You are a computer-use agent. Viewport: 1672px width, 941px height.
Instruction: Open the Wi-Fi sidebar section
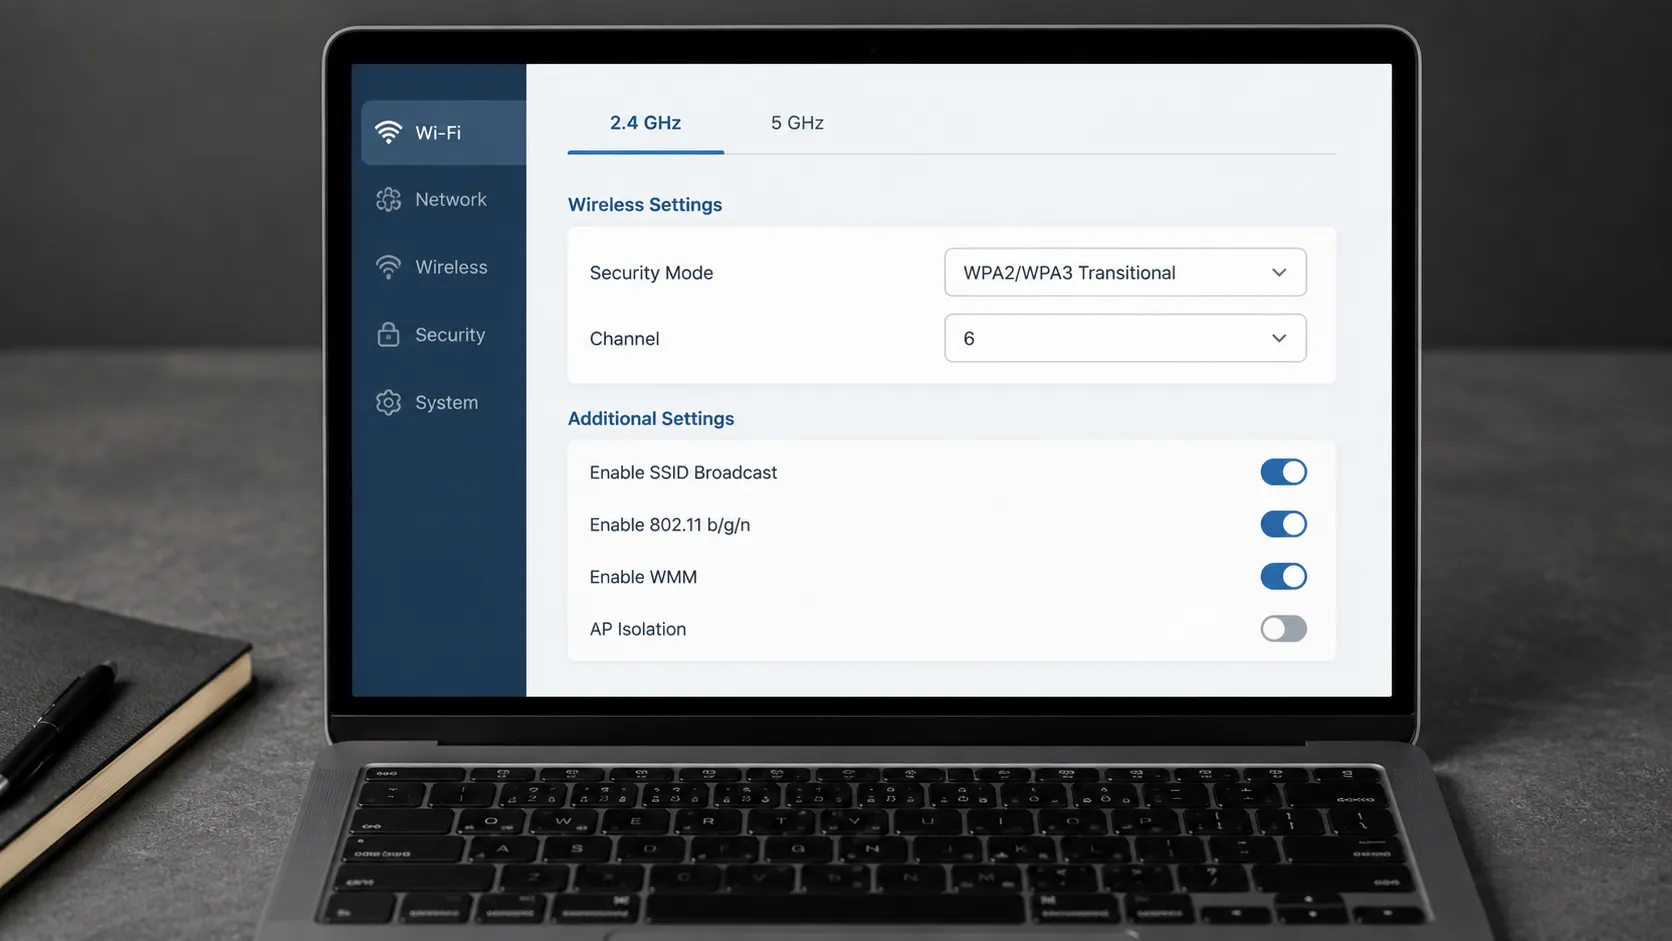coord(443,132)
